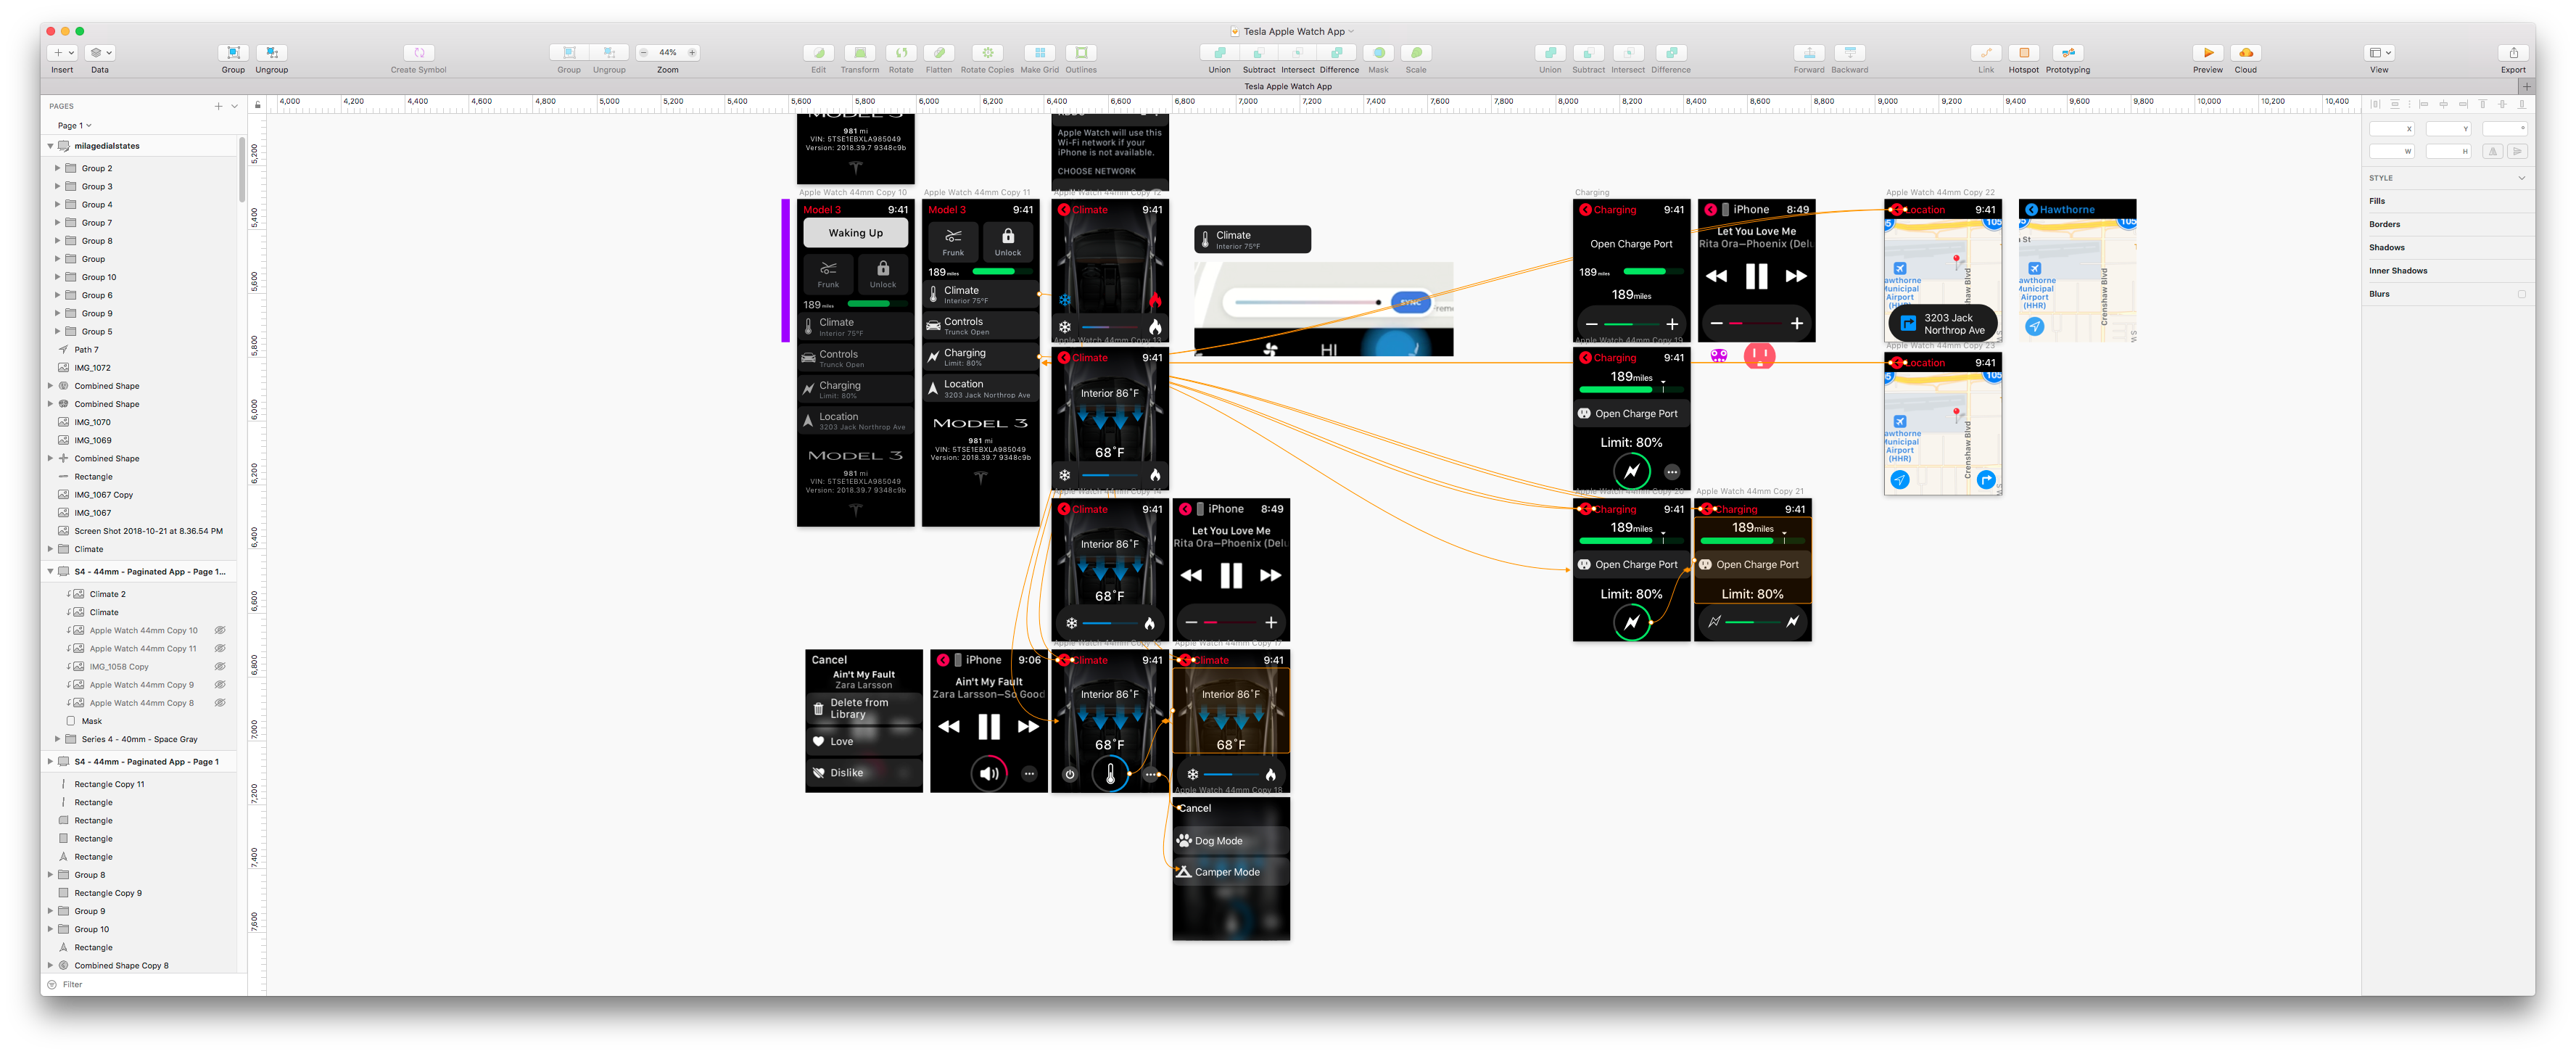This screenshot has height=1054, width=2576.
Task: Open the Insert dropdown menu
Action: tap(62, 53)
